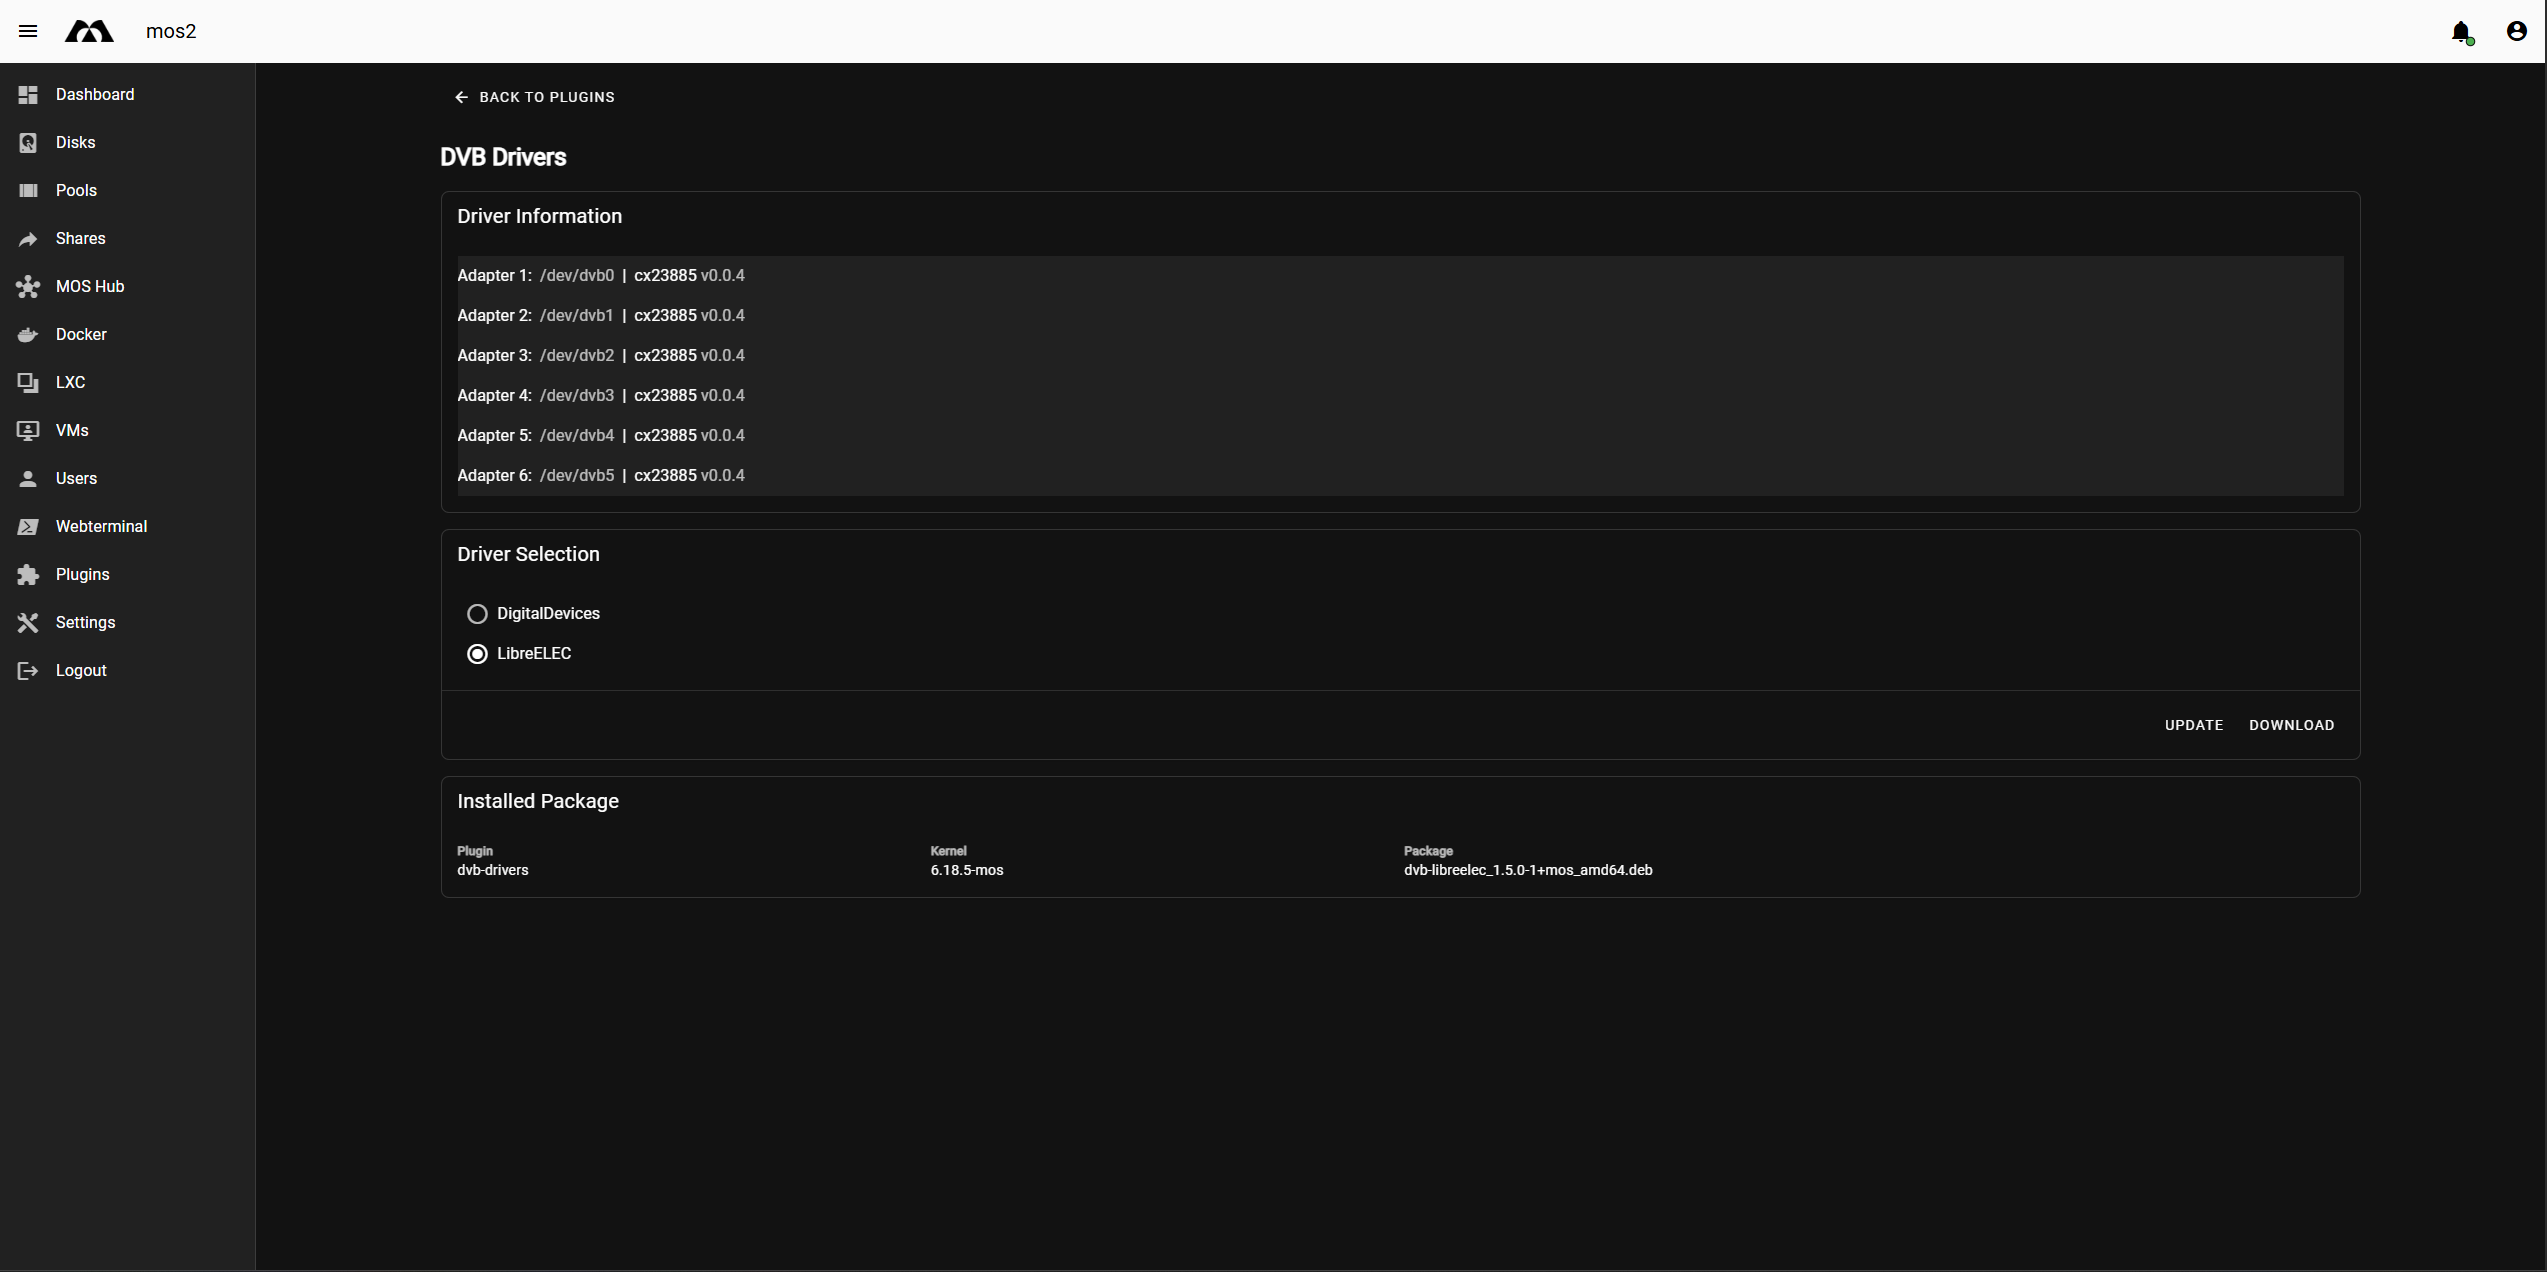Click the Pools icon
The height and width of the screenshot is (1272, 2547).
pyautogui.click(x=28, y=190)
